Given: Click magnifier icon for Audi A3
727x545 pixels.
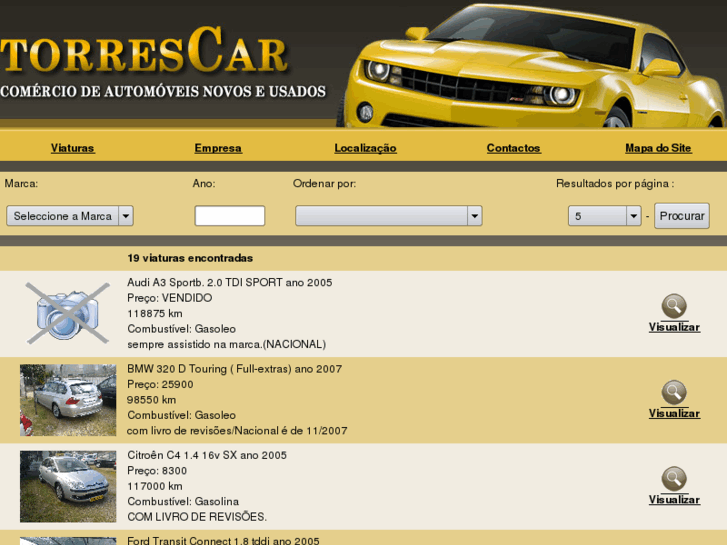Looking at the screenshot, I should (x=674, y=306).
